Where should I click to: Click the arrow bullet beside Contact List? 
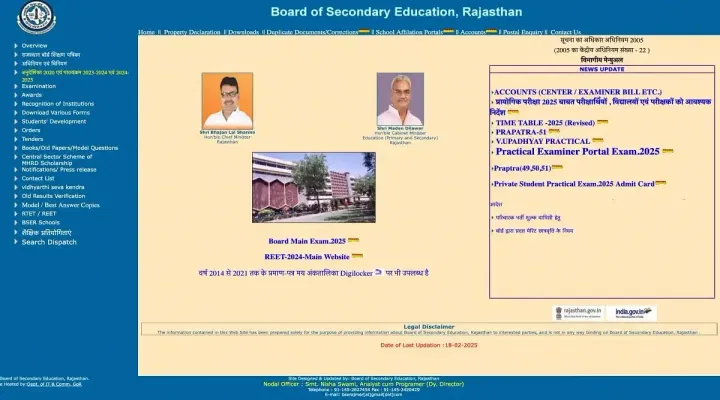[x=16, y=179]
